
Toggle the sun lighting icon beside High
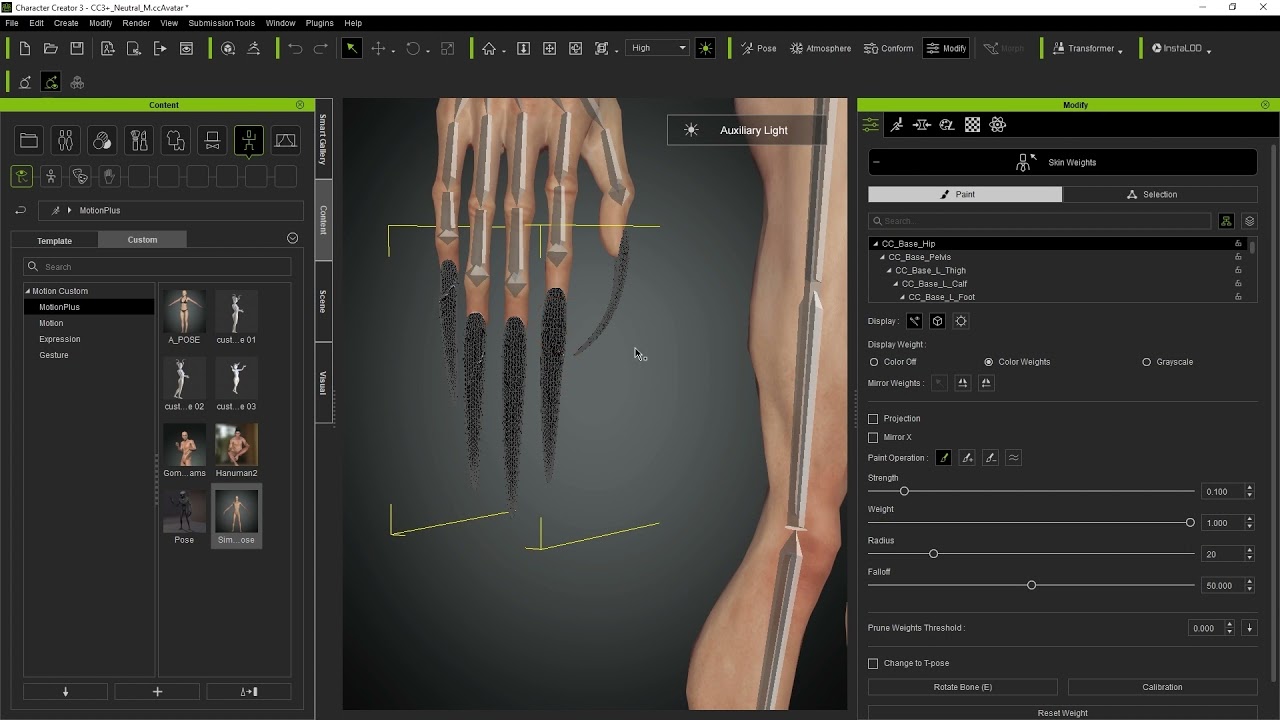706,48
